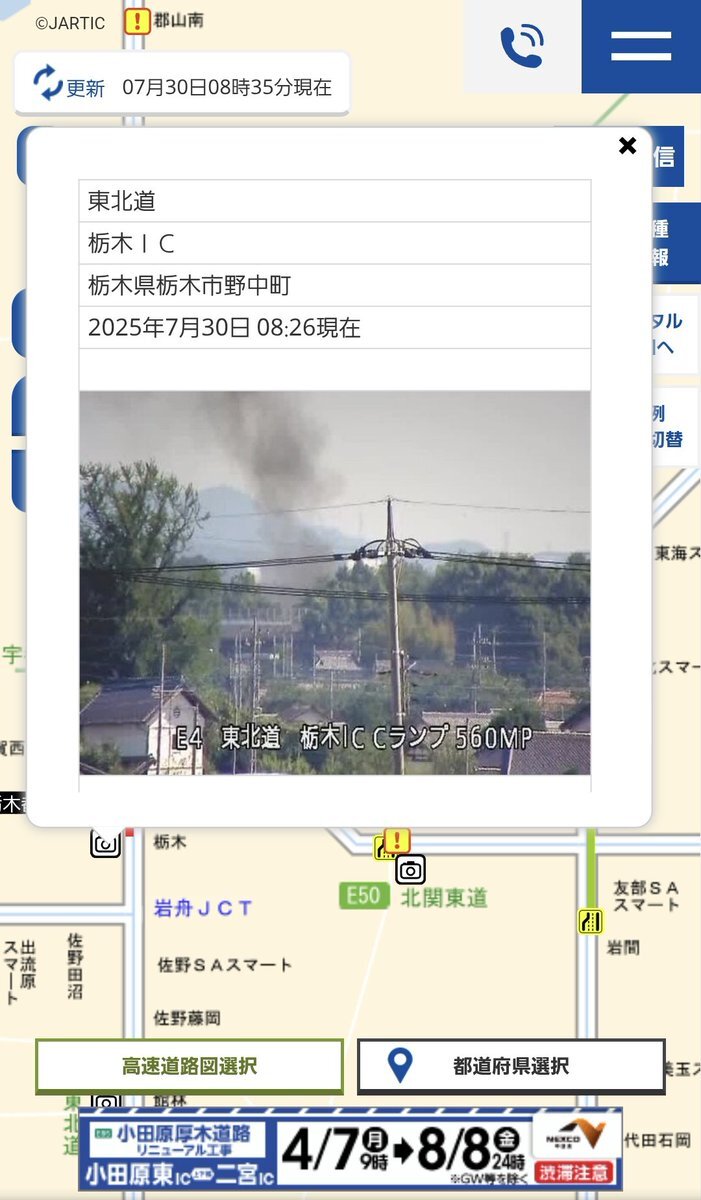Viewport: 701px width, 1200px height.
Task: Select 岩舟JCT on the map
Action: [203, 908]
